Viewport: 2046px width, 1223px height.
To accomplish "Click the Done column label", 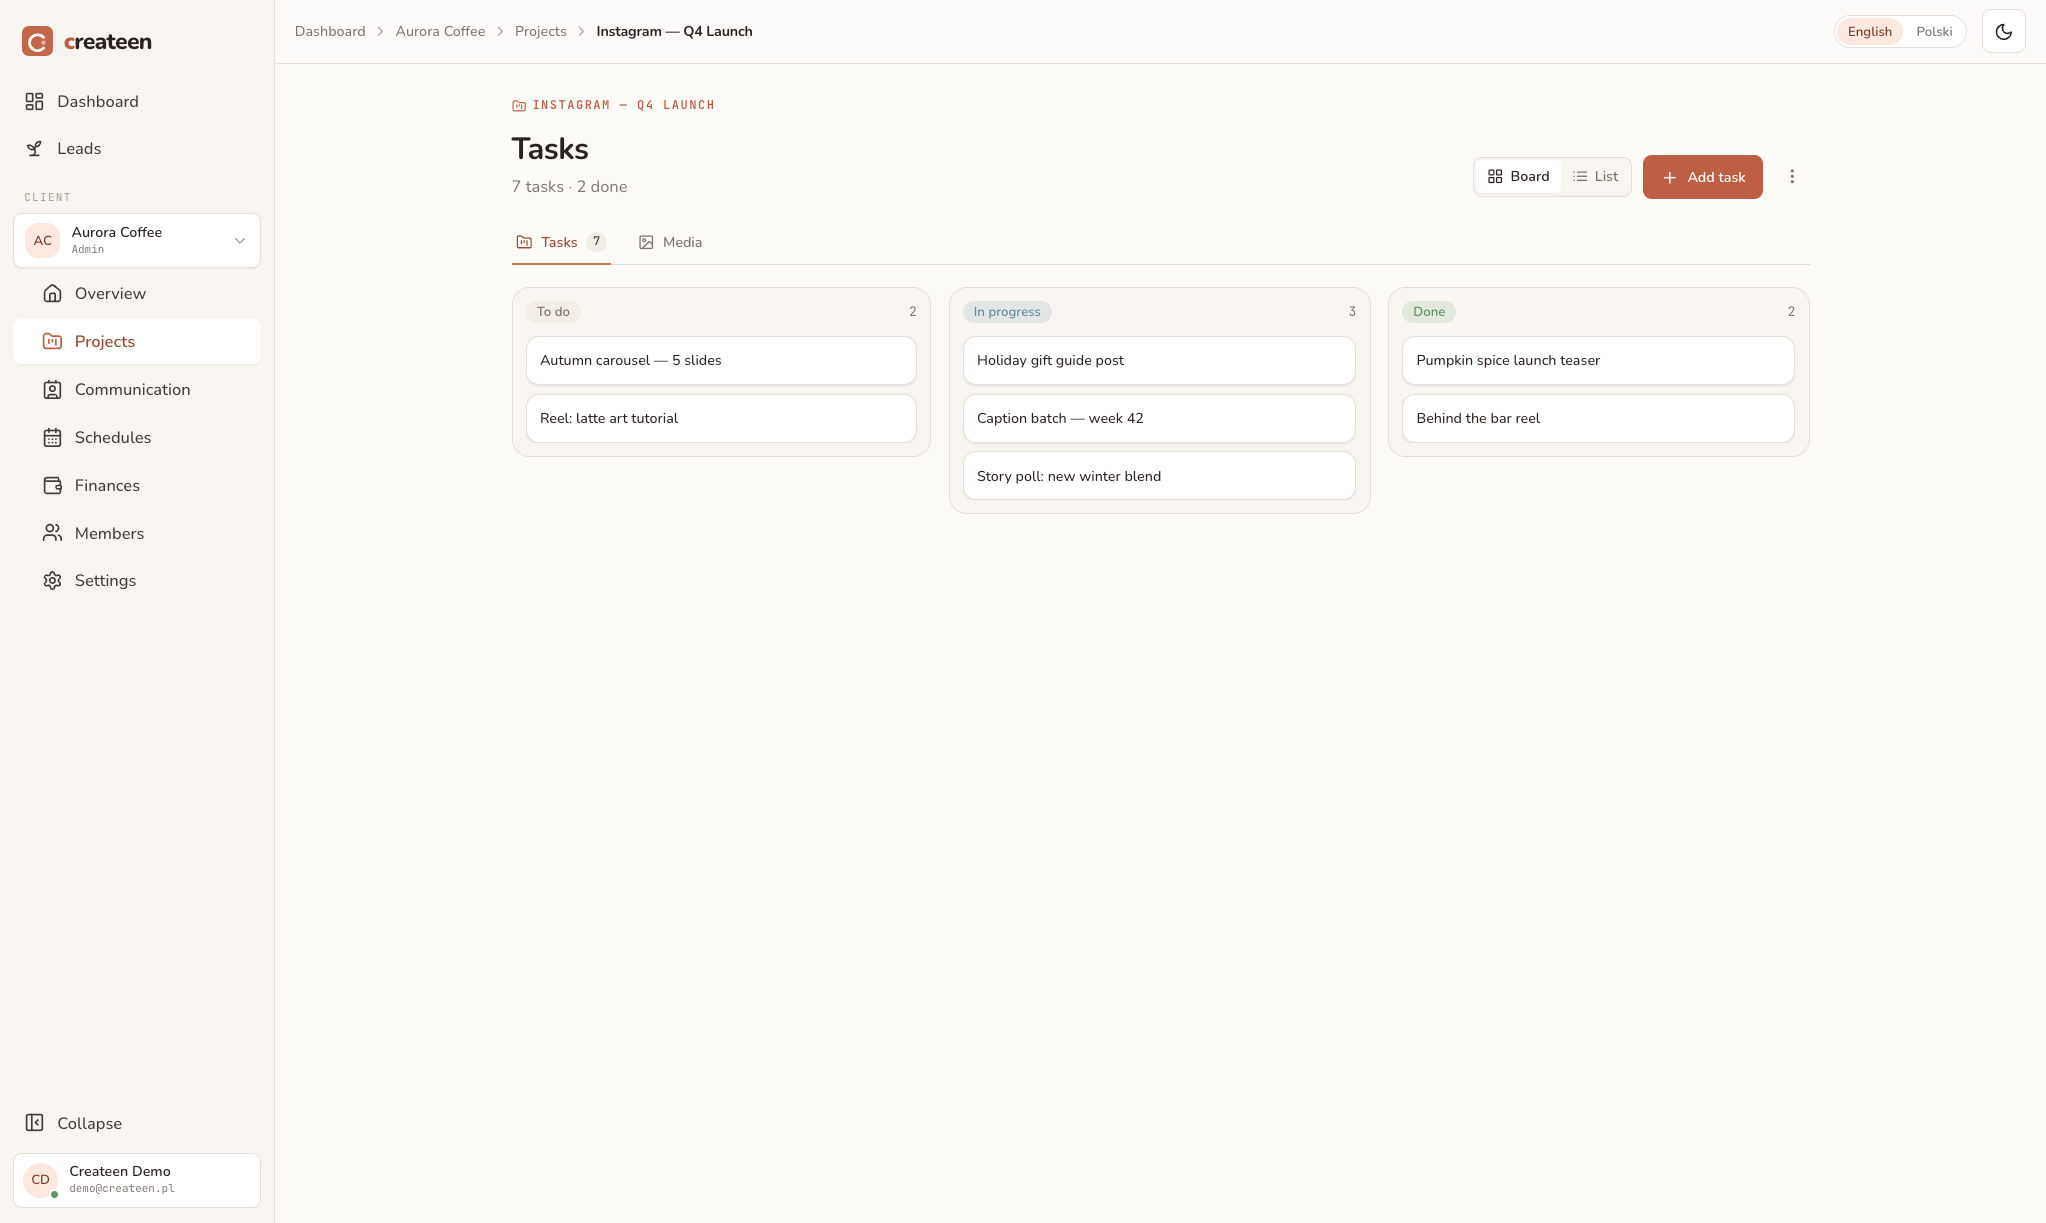I will click(1429, 312).
